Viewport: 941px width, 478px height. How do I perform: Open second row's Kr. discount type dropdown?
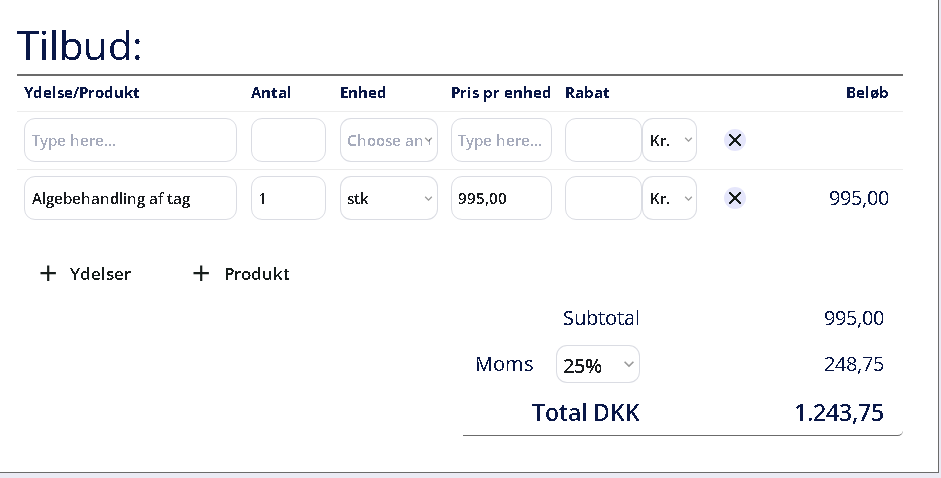(669, 198)
